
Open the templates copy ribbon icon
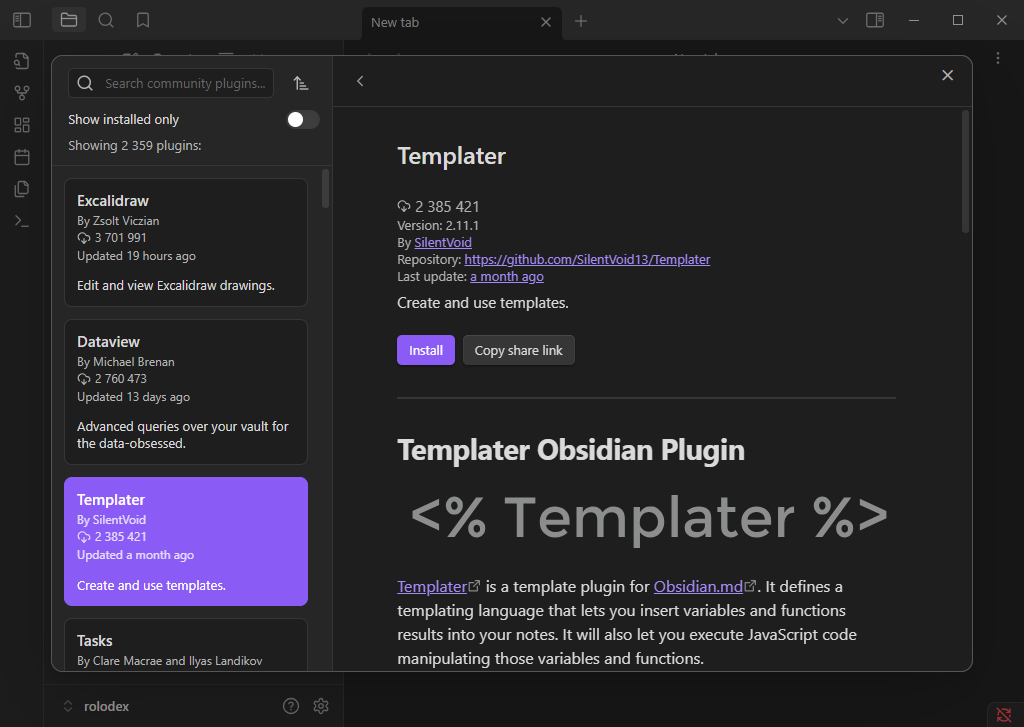(x=22, y=189)
